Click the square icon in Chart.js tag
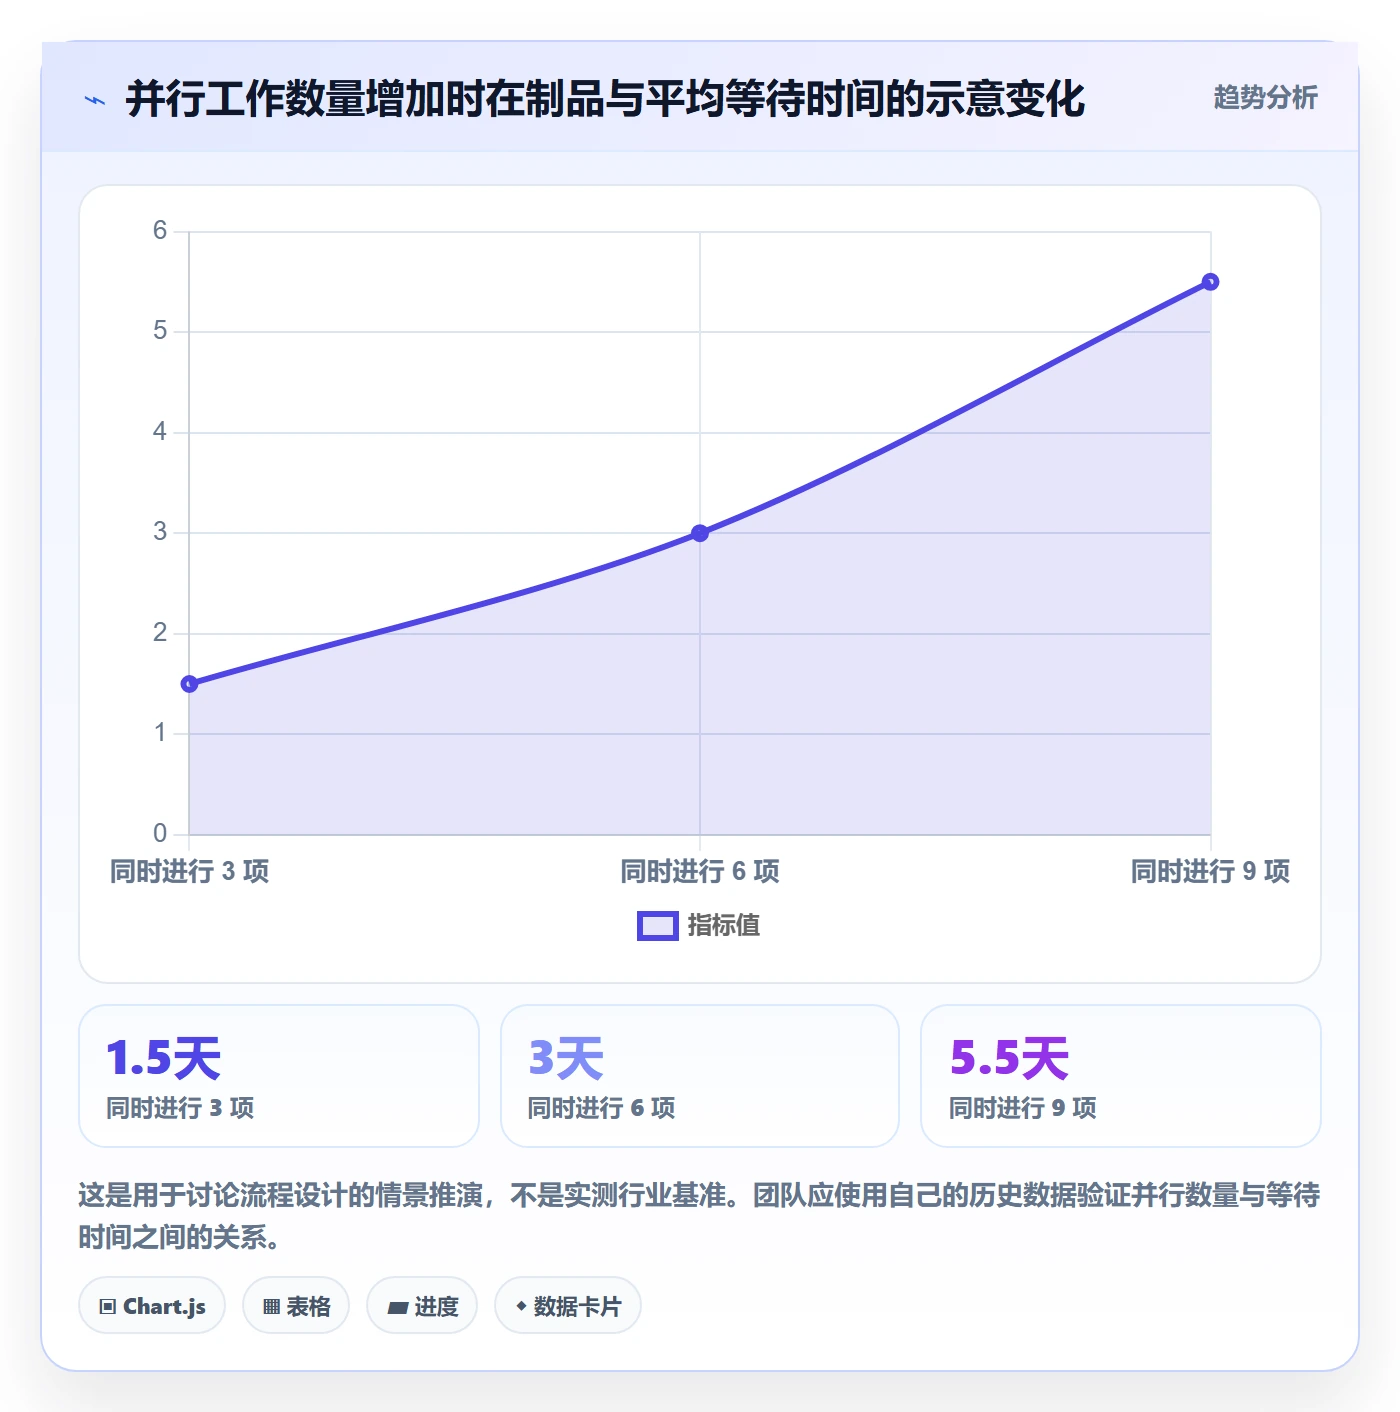The width and height of the screenshot is (1400, 1412). point(108,1307)
